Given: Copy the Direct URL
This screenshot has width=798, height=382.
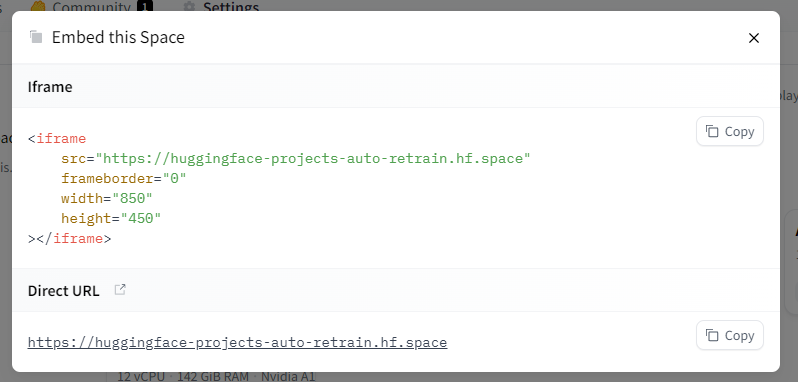Looking at the screenshot, I should point(729,335).
